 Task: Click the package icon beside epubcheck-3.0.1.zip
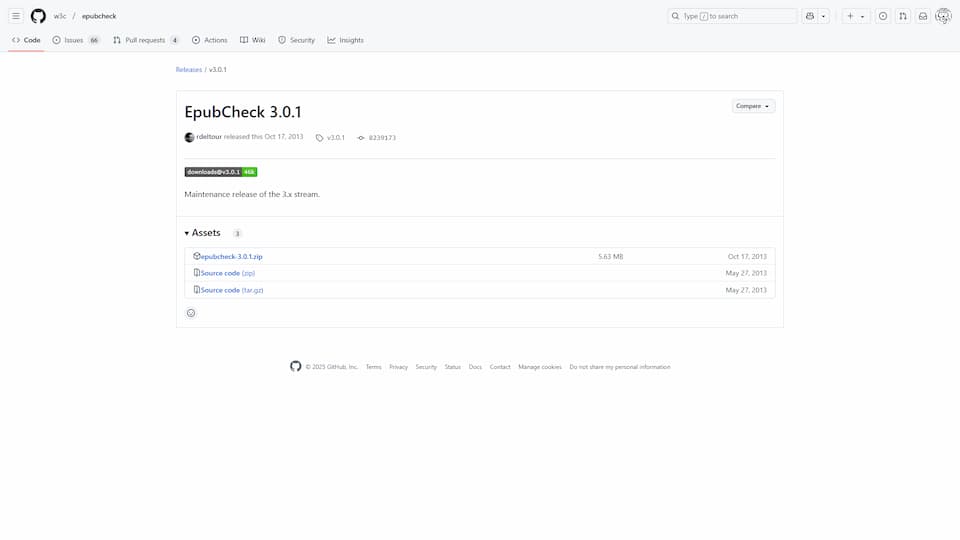197,256
